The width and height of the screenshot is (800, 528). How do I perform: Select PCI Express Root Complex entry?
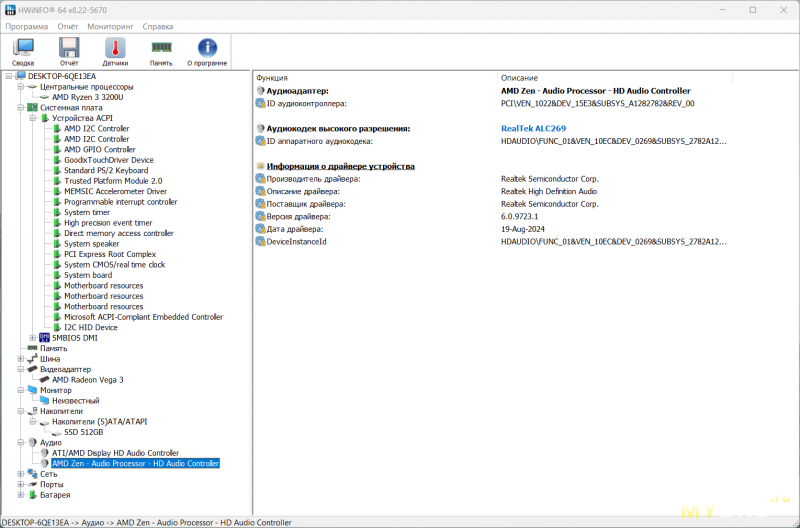click(x=110, y=254)
